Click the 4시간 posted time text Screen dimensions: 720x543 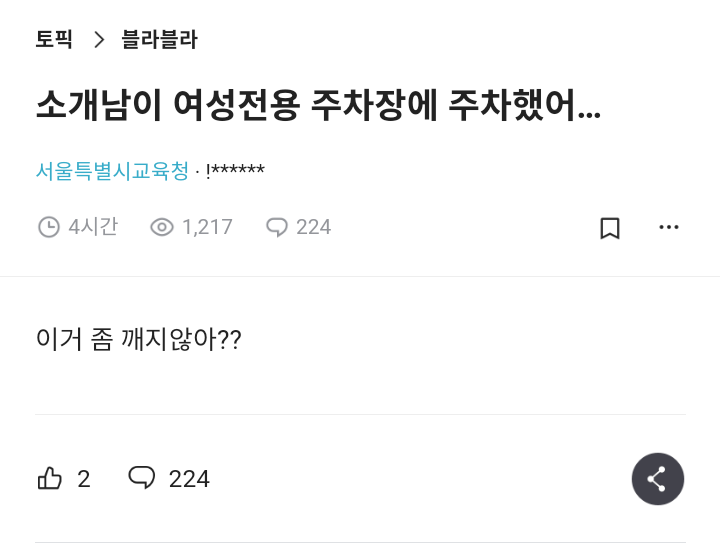pyautogui.click(x=93, y=228)
